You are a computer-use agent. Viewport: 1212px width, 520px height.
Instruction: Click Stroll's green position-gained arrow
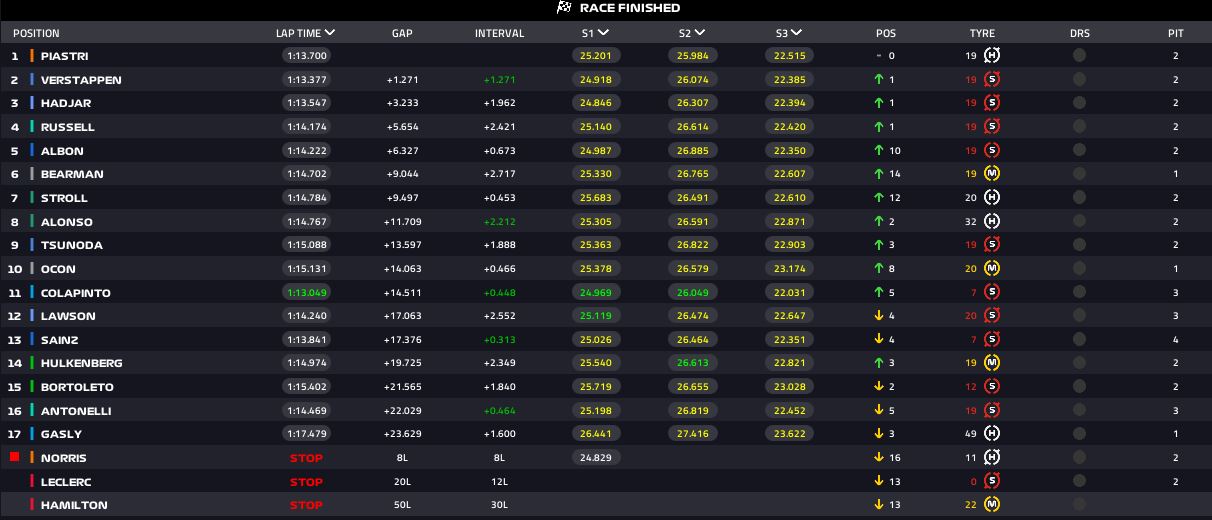coord(878,198)
